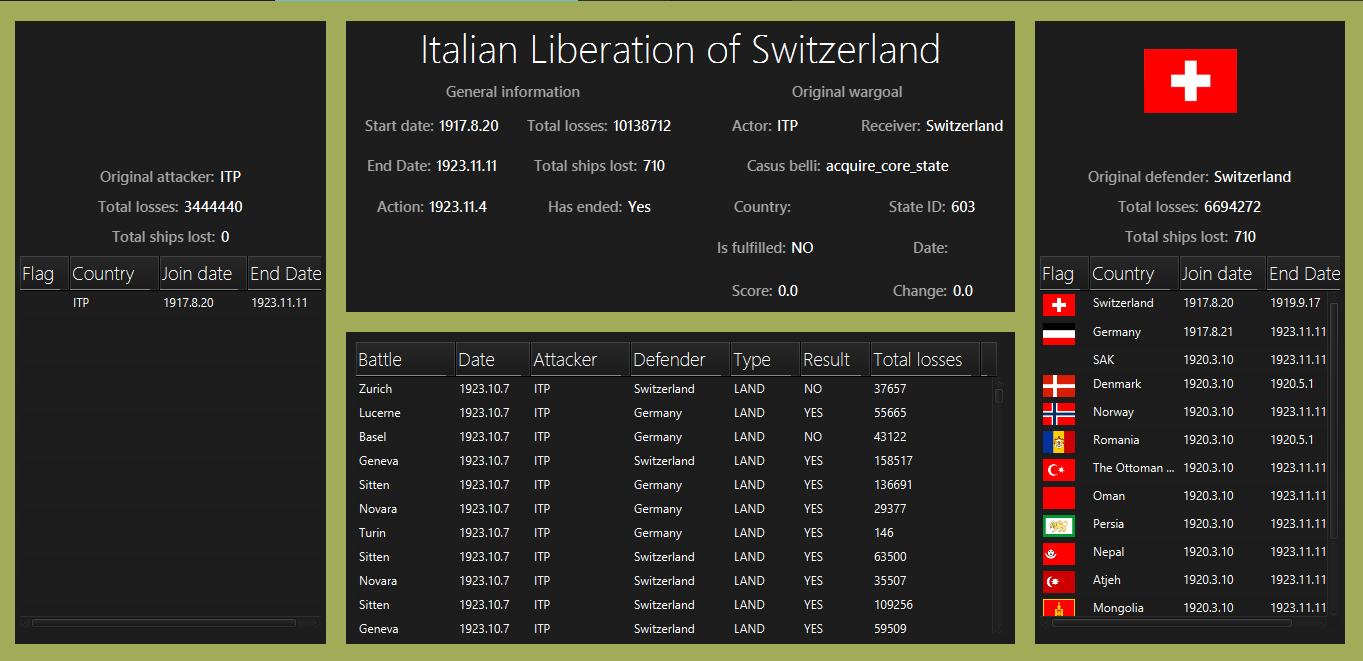Click the Germany flag icon

pyautogui.click(x=1058, y=333)
